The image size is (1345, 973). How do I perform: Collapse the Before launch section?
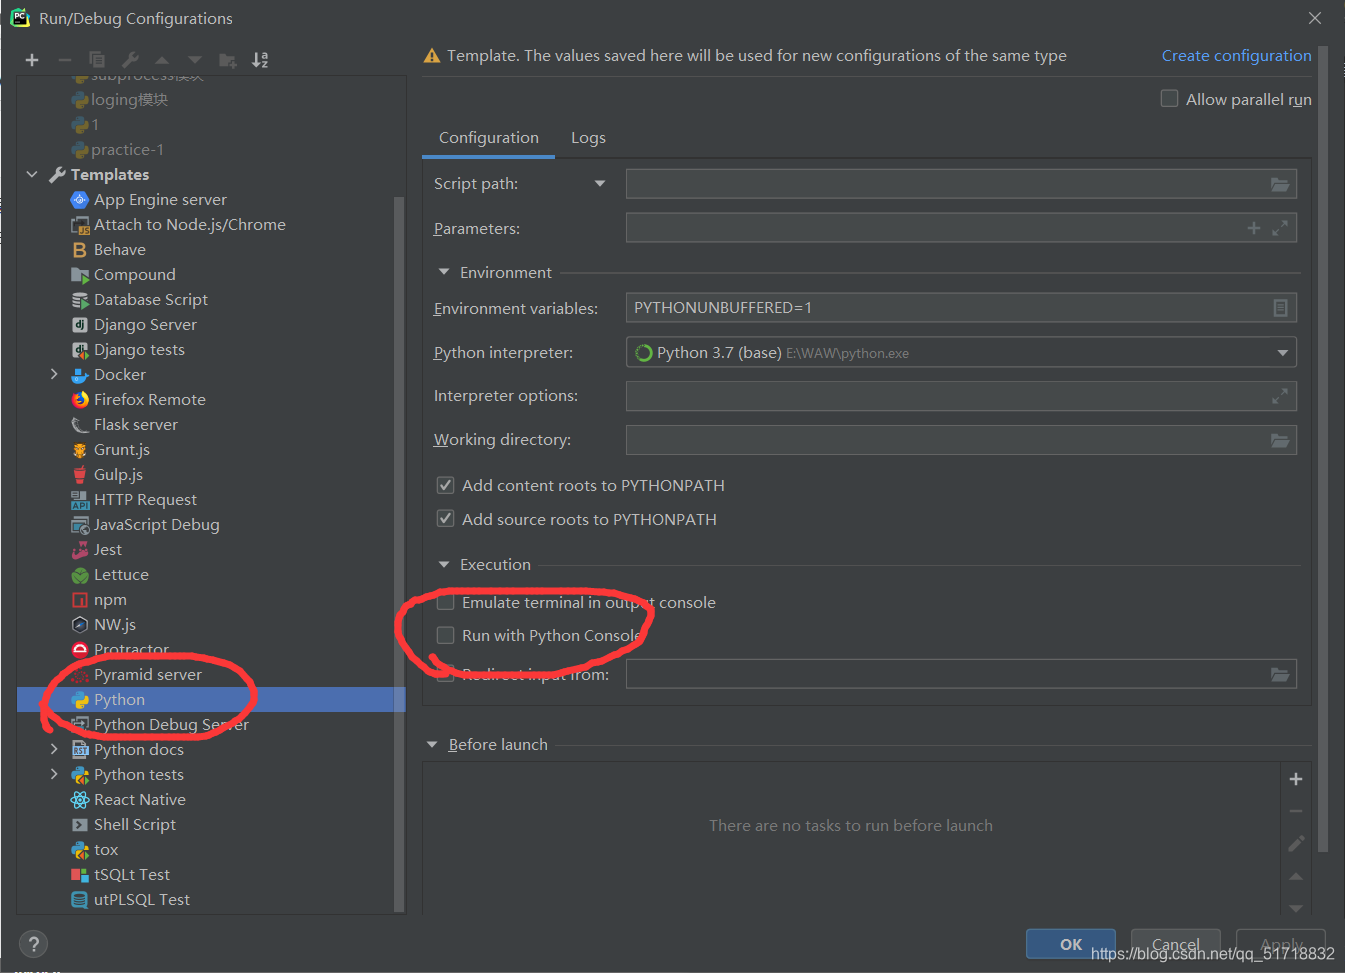432,745
